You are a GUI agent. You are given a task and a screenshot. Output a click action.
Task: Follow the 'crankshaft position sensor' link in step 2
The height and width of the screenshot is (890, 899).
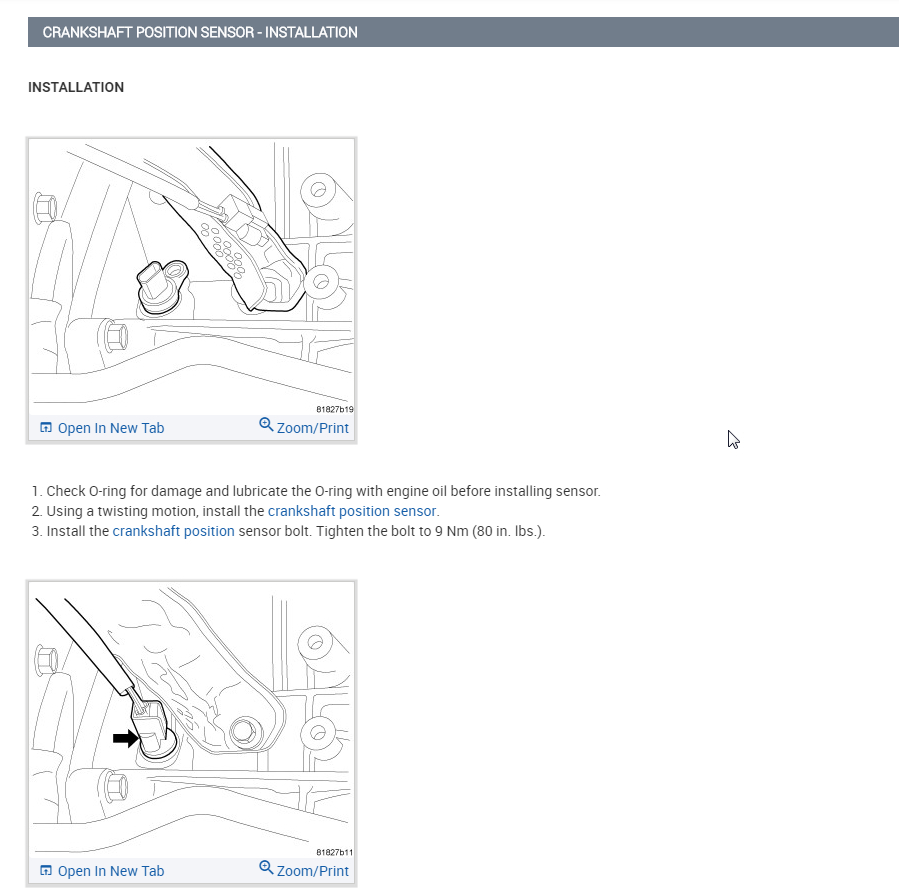coord(352,511)
